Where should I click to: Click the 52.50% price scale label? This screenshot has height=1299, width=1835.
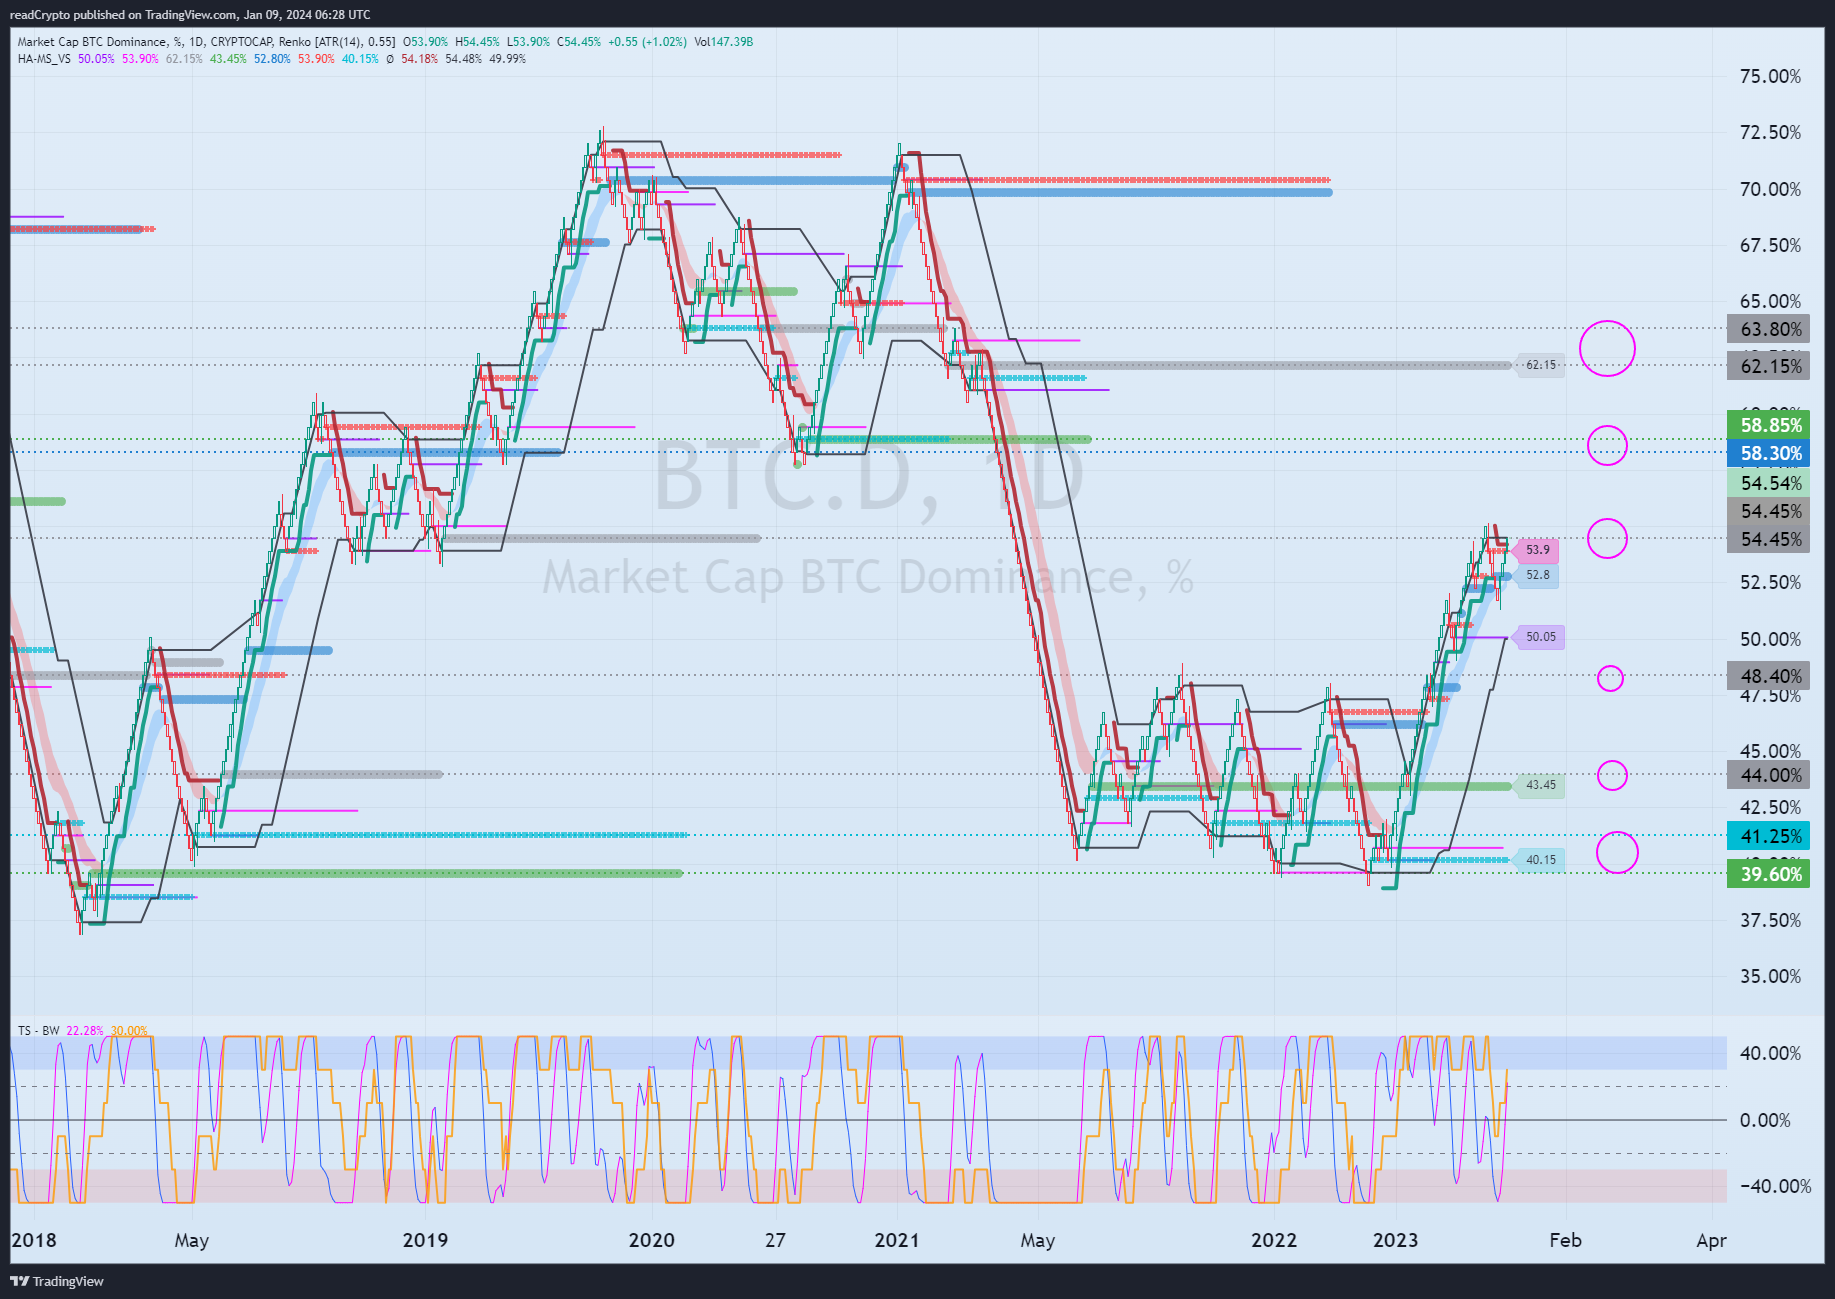coord(1770,583)
